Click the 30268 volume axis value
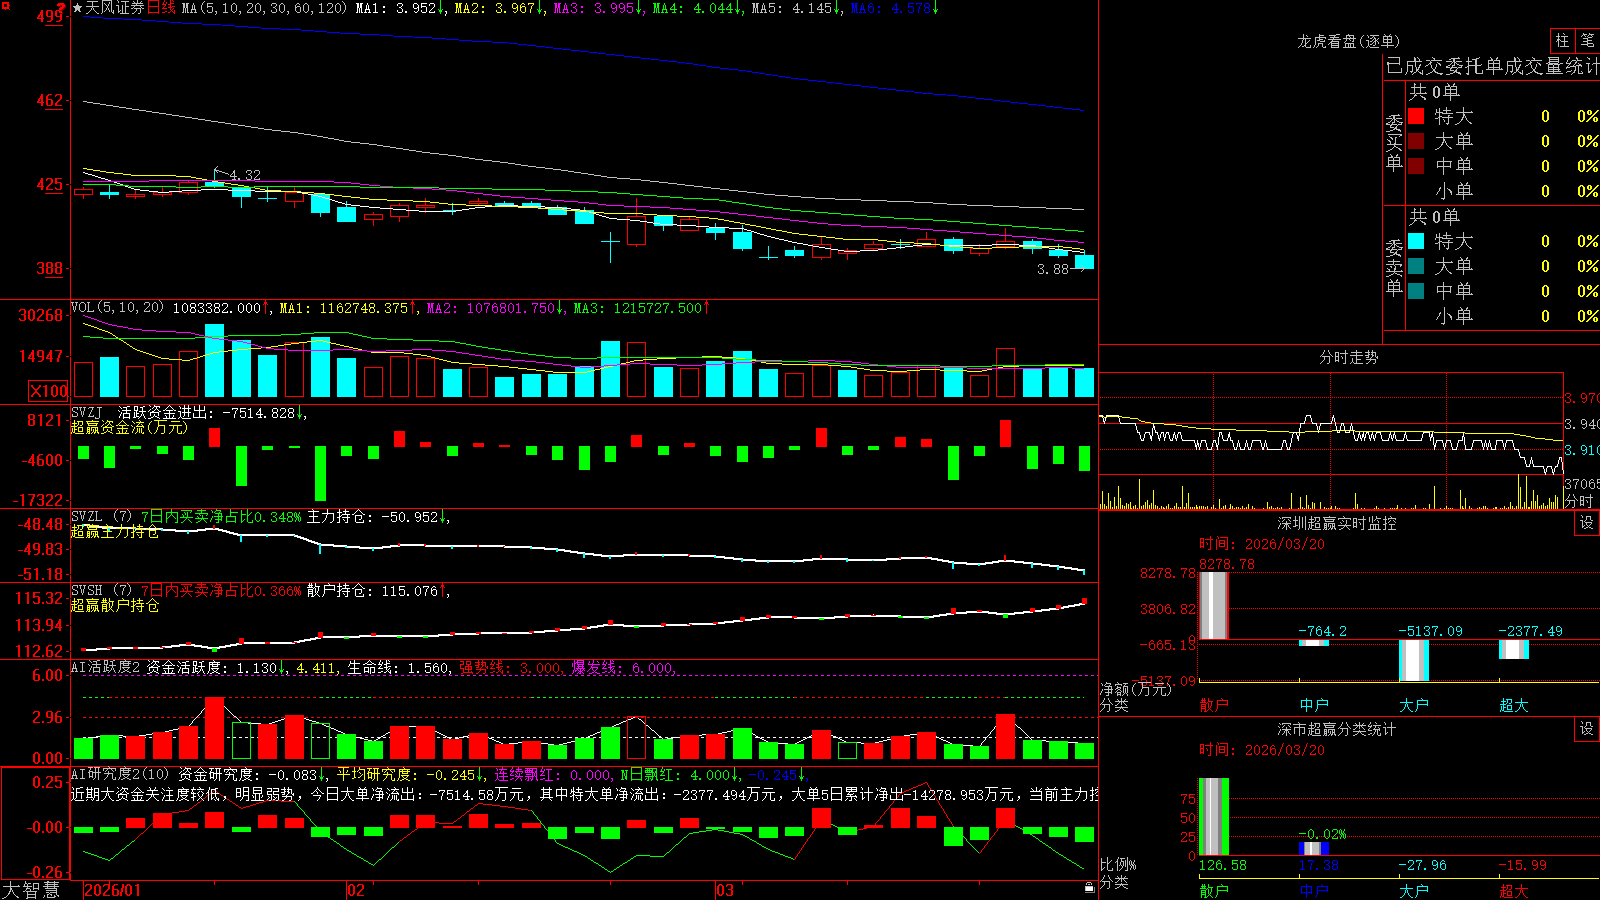Image resolution: width=1600 pixels, height=900 pixels. point(41,315)
